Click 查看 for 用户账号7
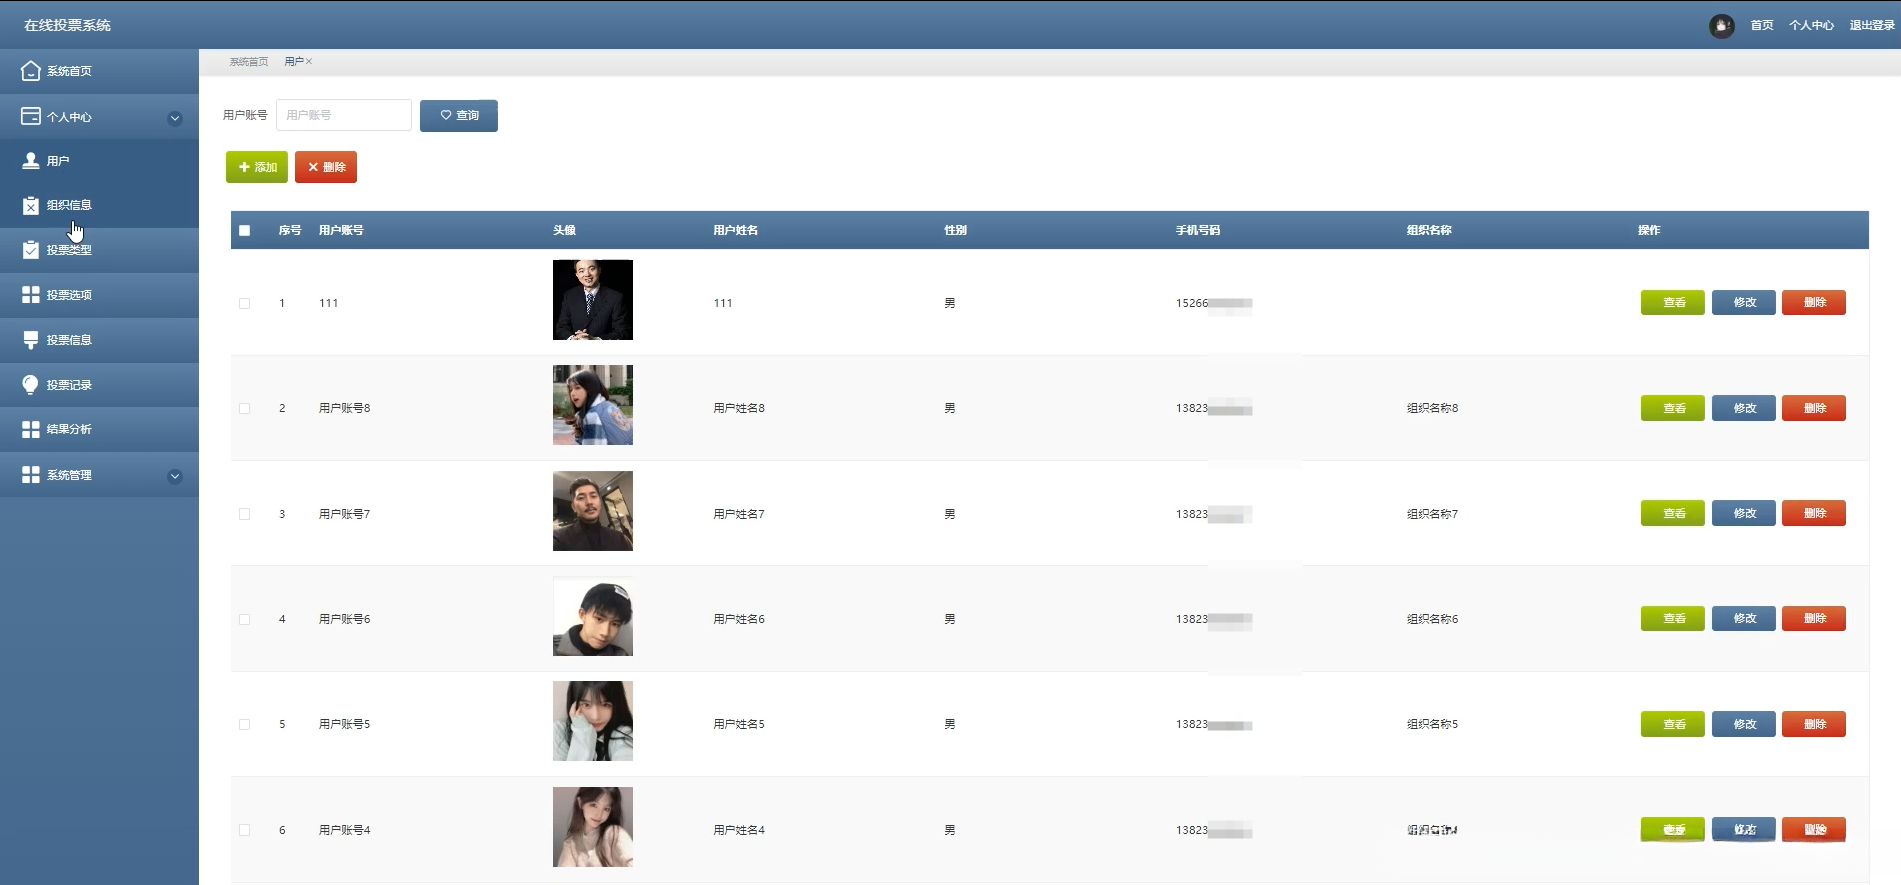 tap(1673, 513)
